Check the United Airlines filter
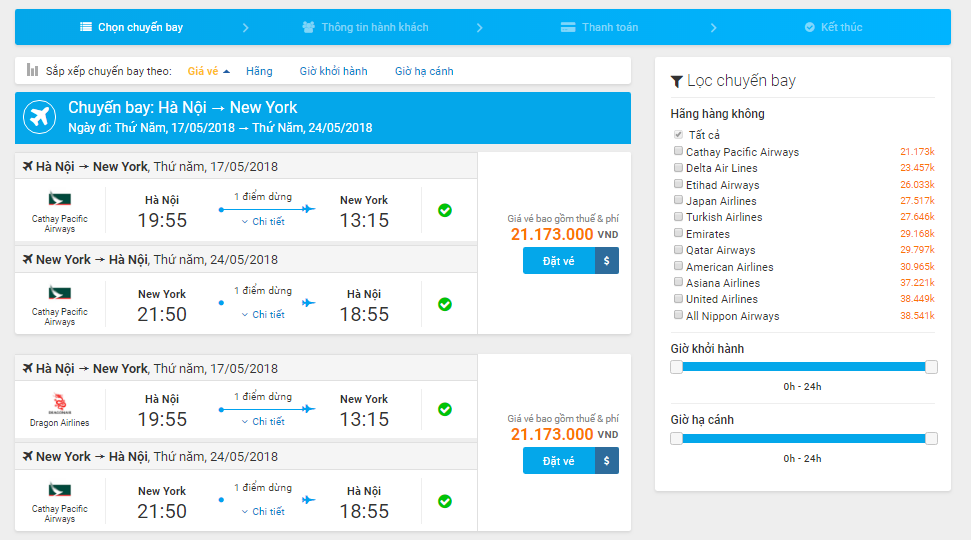Image resolution: width=971 pixels, height=540 pixels. coord(679,298)
